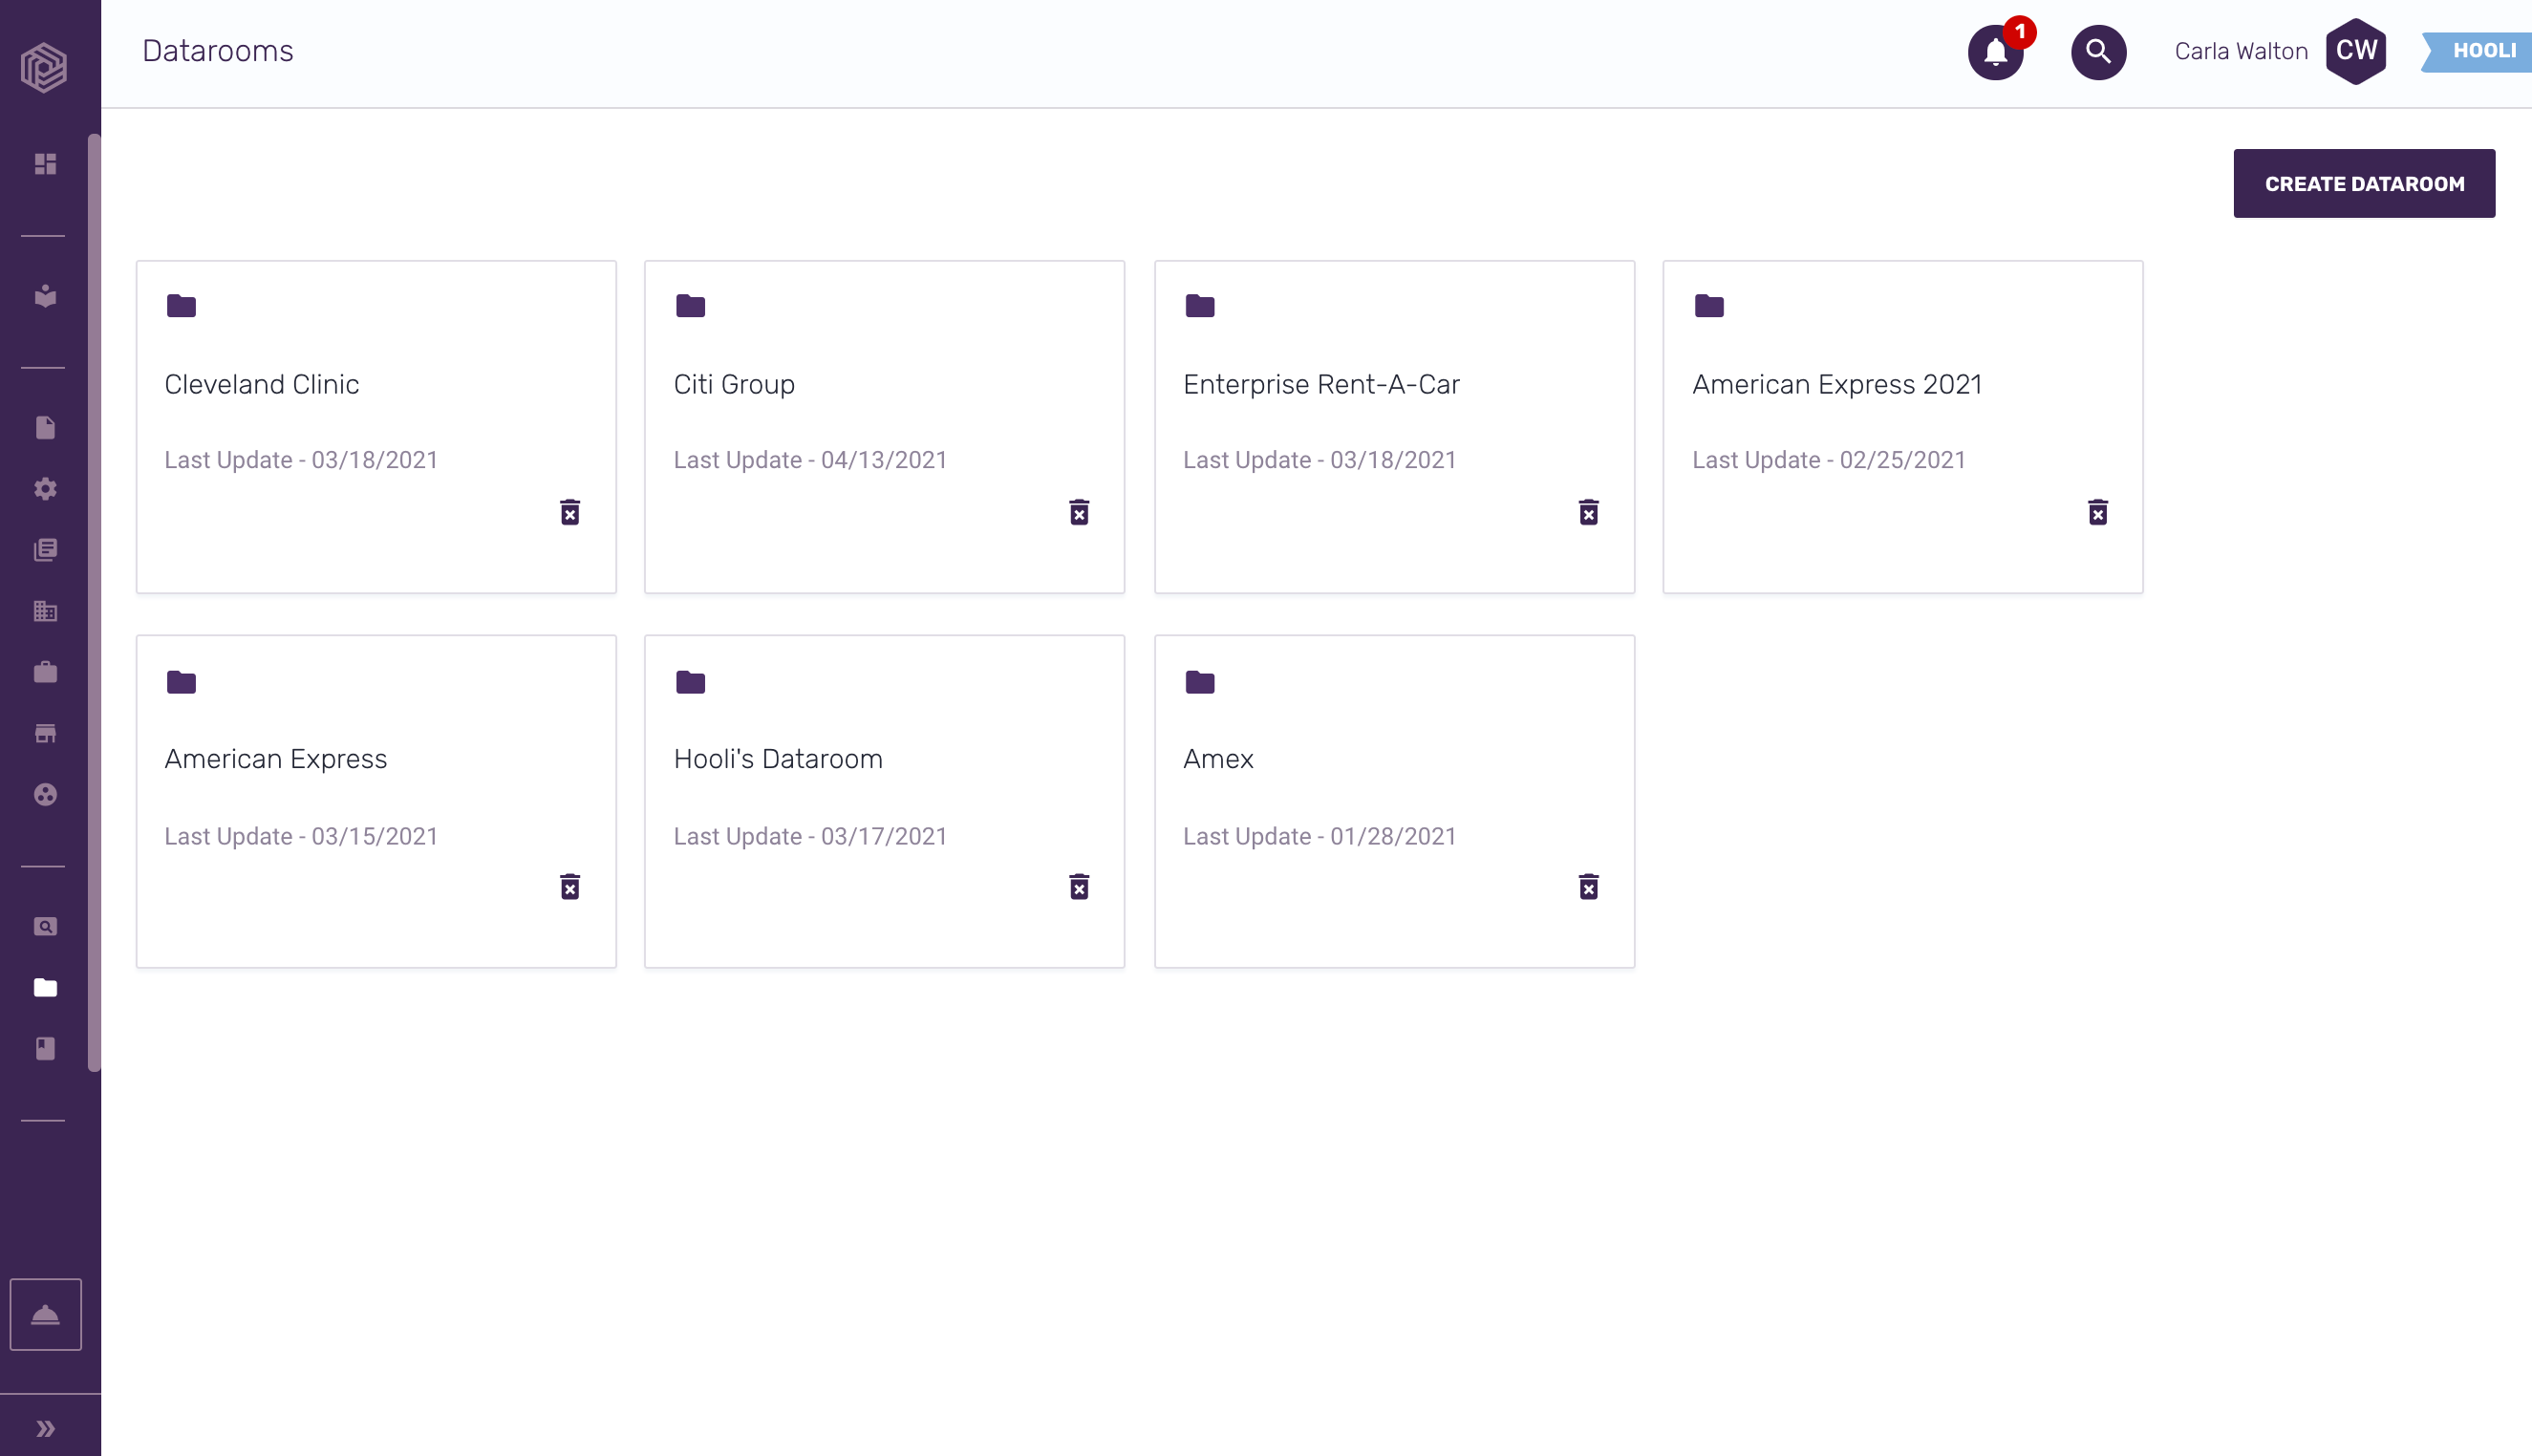Open the briefcase sidebar icon
The height and width of the screenshot is (1456, 2532).
coord(45,672)
